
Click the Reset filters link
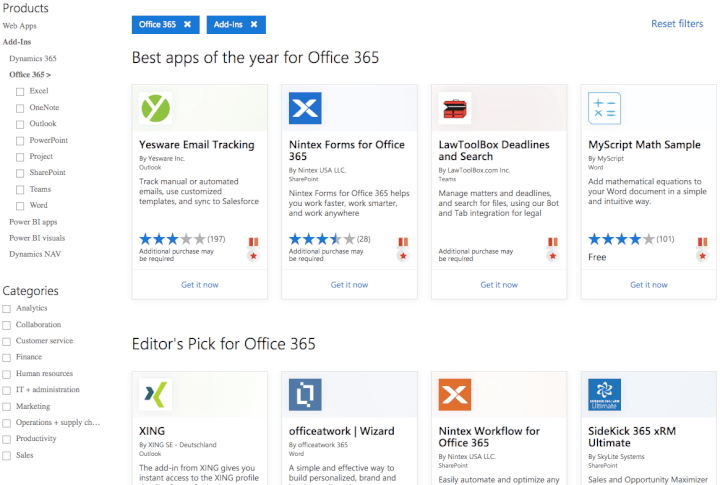click(x=677, y=24)
